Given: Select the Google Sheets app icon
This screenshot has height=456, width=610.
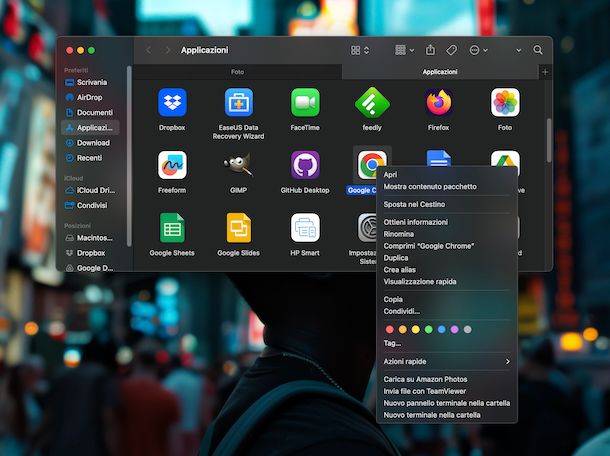Looking at the screenshot, I should (172, 228).
